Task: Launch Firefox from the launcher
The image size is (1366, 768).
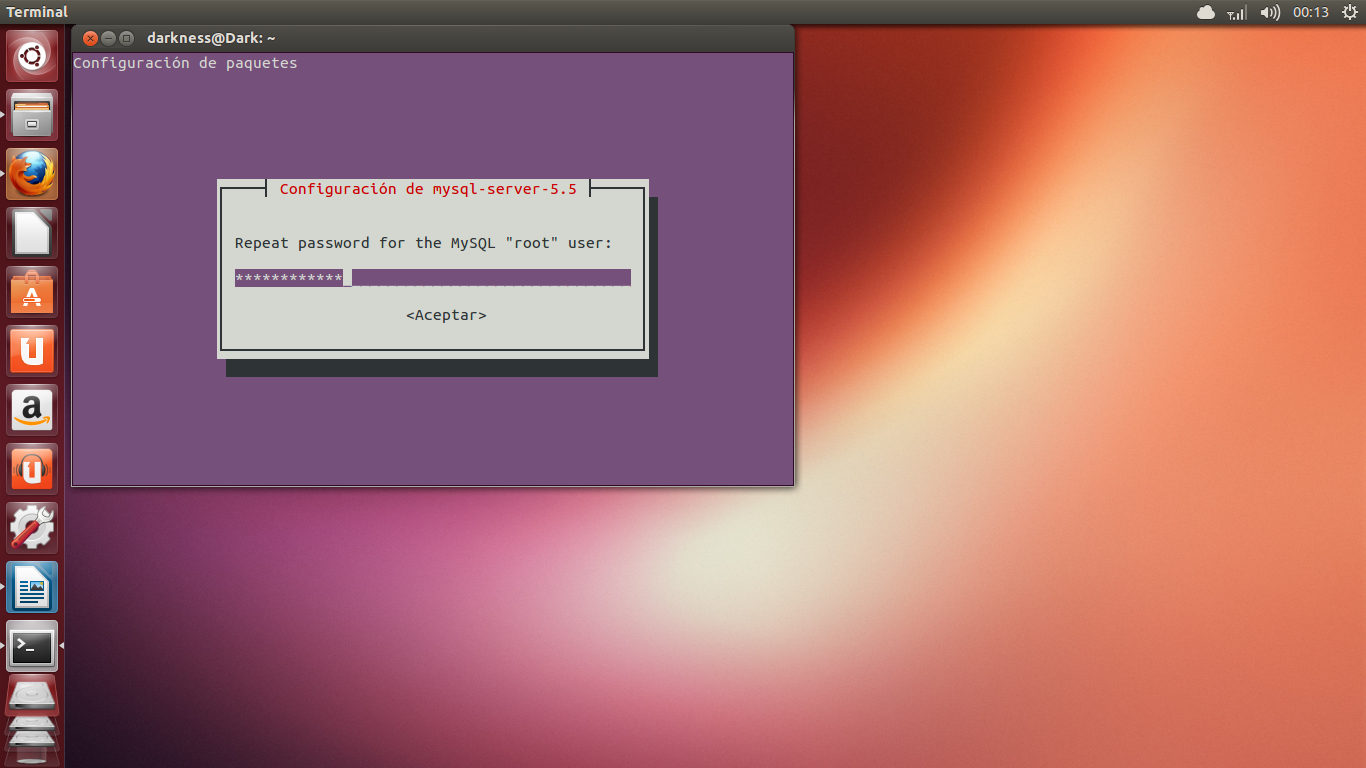Action: [x=31, y=173]
